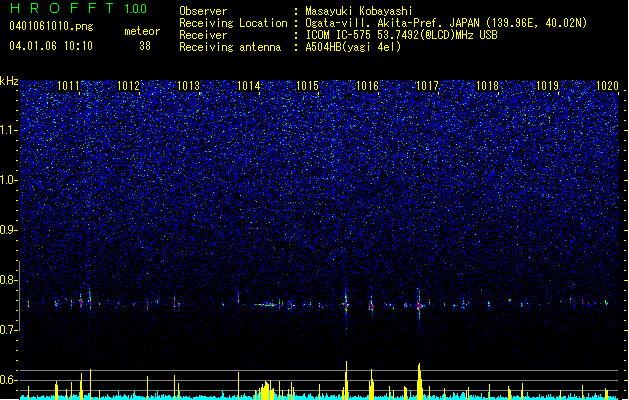Click the 1018 time marker label
The width and height of the screenshot is (629, 400).
pos(487,85)
